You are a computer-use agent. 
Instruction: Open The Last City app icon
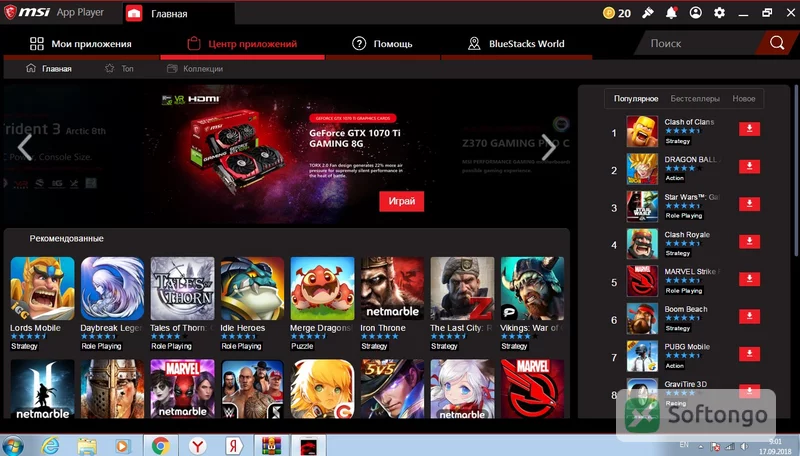pyautogui.click(x=462, y=288)
